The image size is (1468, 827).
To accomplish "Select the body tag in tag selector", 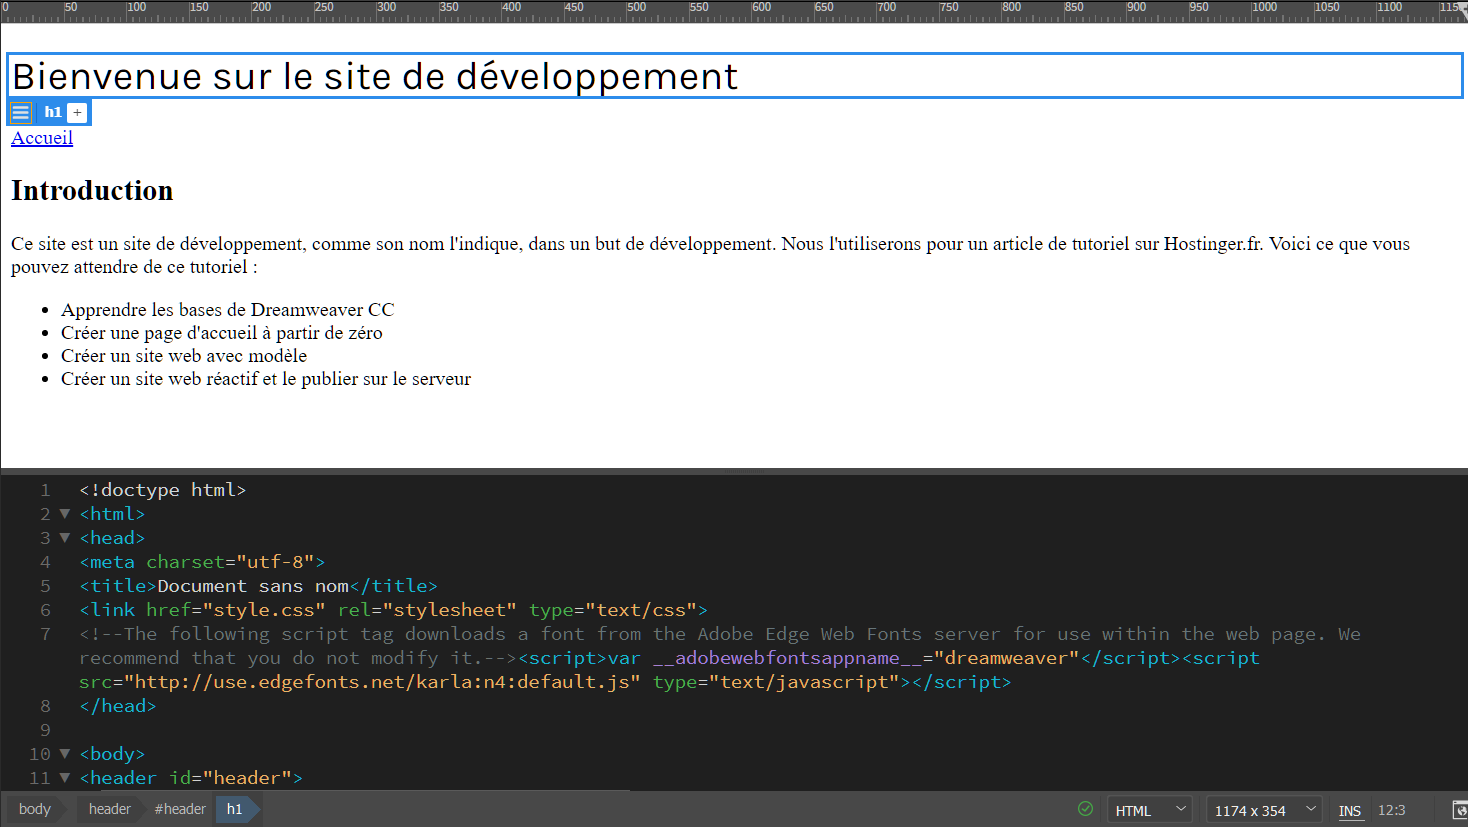I will (x=34, y=809).
